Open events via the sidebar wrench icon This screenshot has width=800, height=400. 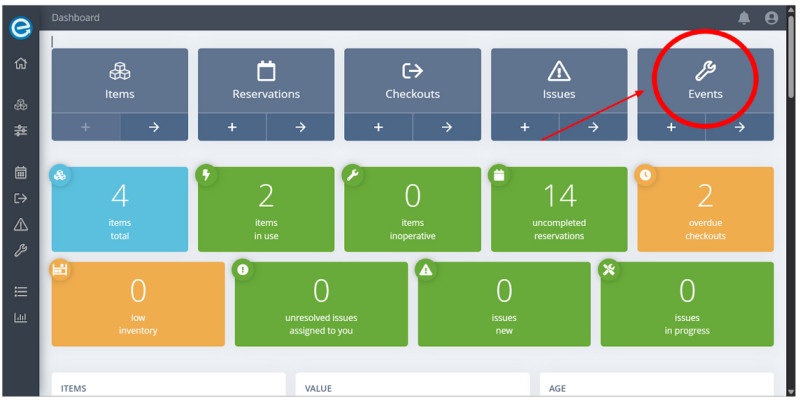[20, 251]
